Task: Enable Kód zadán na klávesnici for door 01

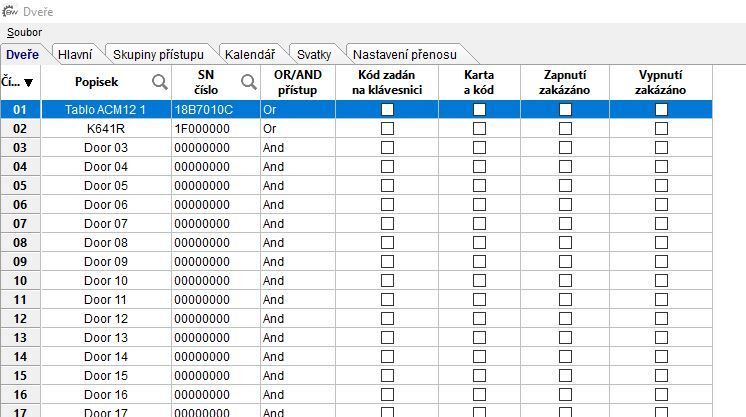Action: point(387,109)
